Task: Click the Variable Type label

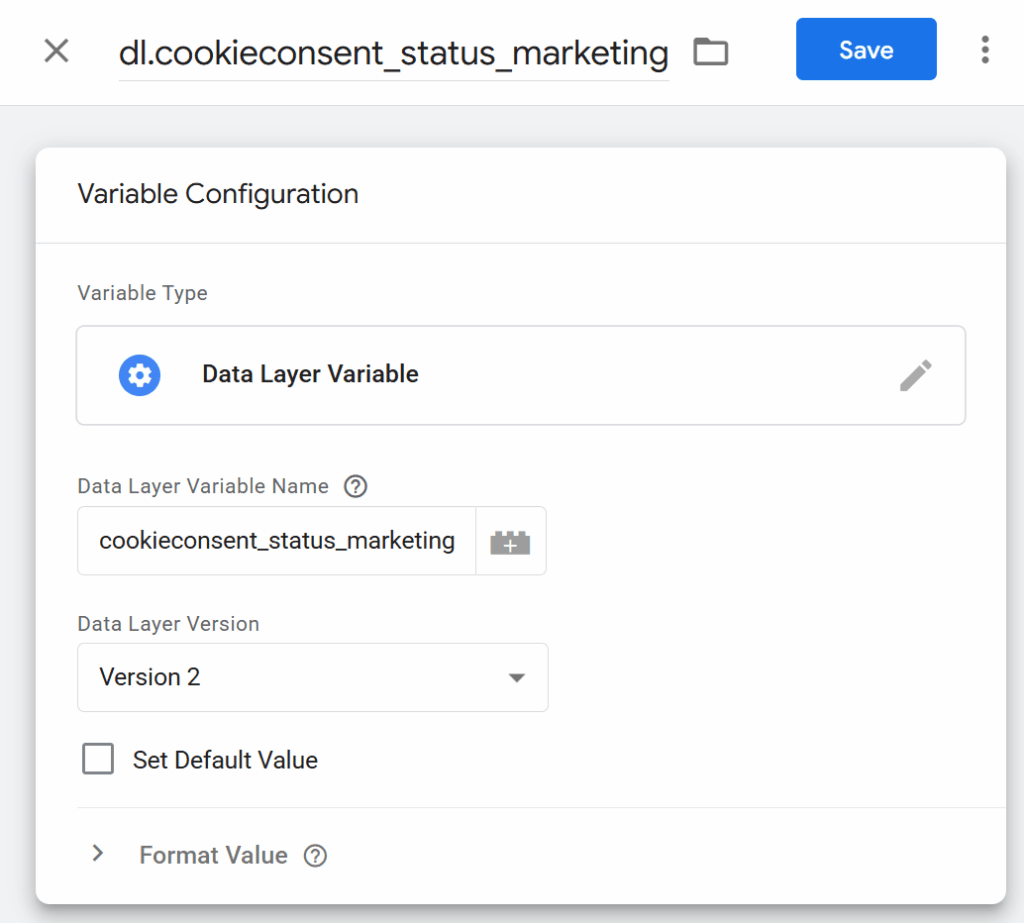Action: pos(143,294)
